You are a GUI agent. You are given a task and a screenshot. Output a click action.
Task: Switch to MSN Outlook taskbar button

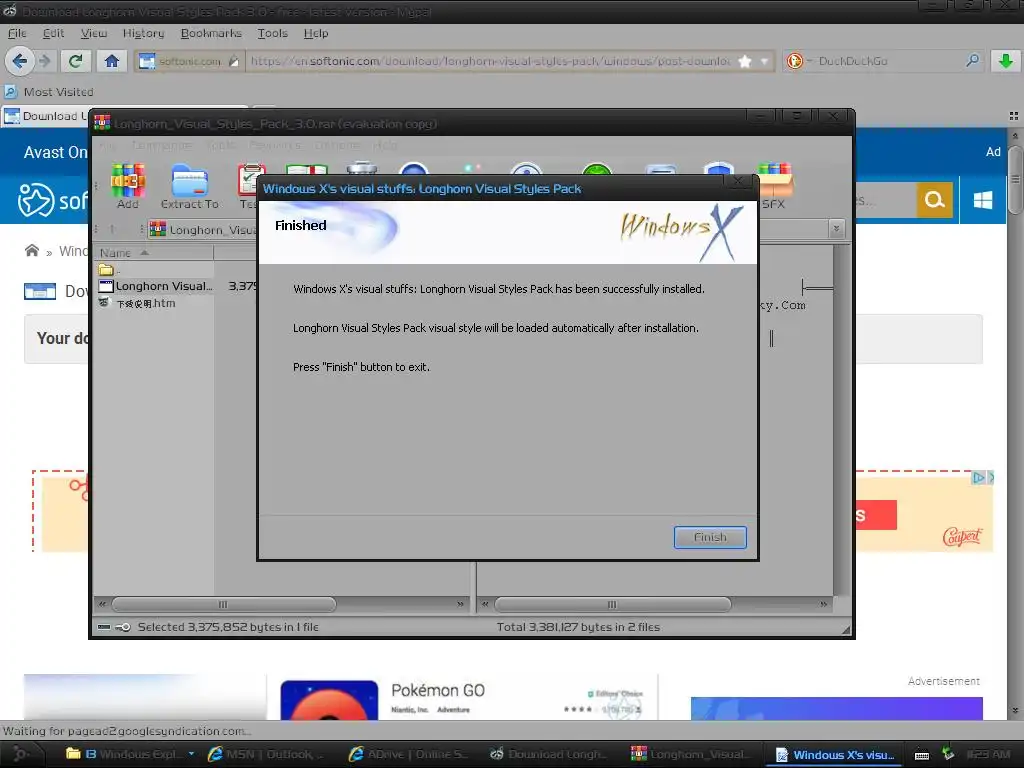pos(268,754)
